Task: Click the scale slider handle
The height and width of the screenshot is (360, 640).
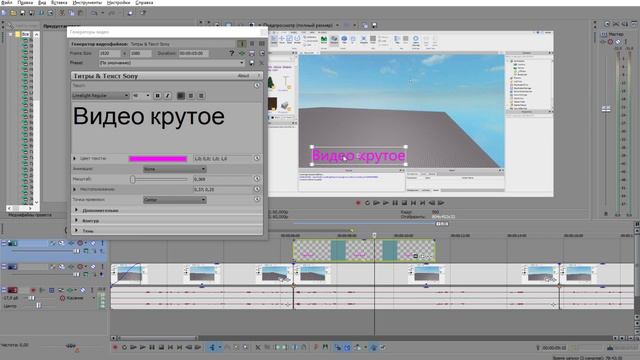Action: point(132,179)
